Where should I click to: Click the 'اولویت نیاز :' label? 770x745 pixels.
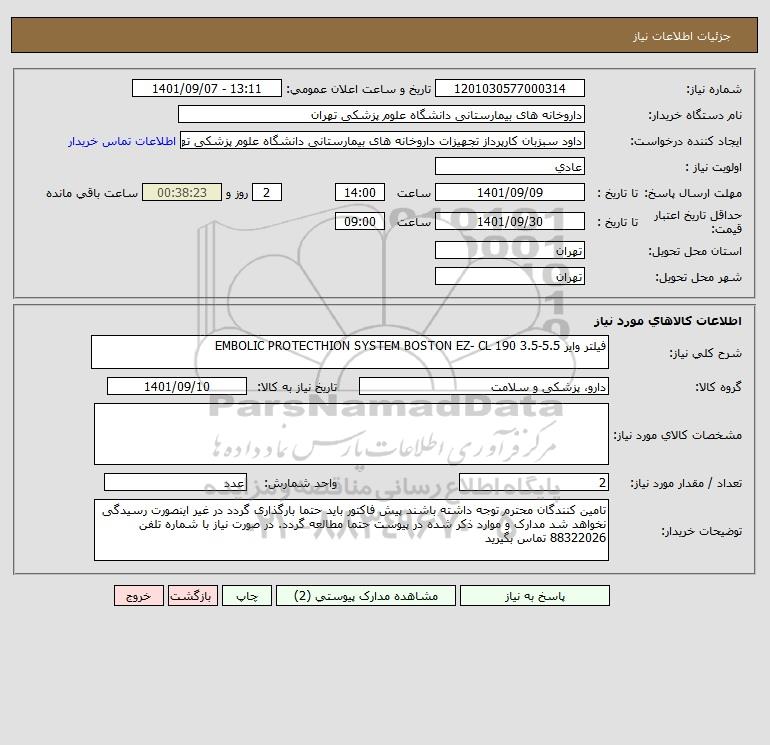713,167
